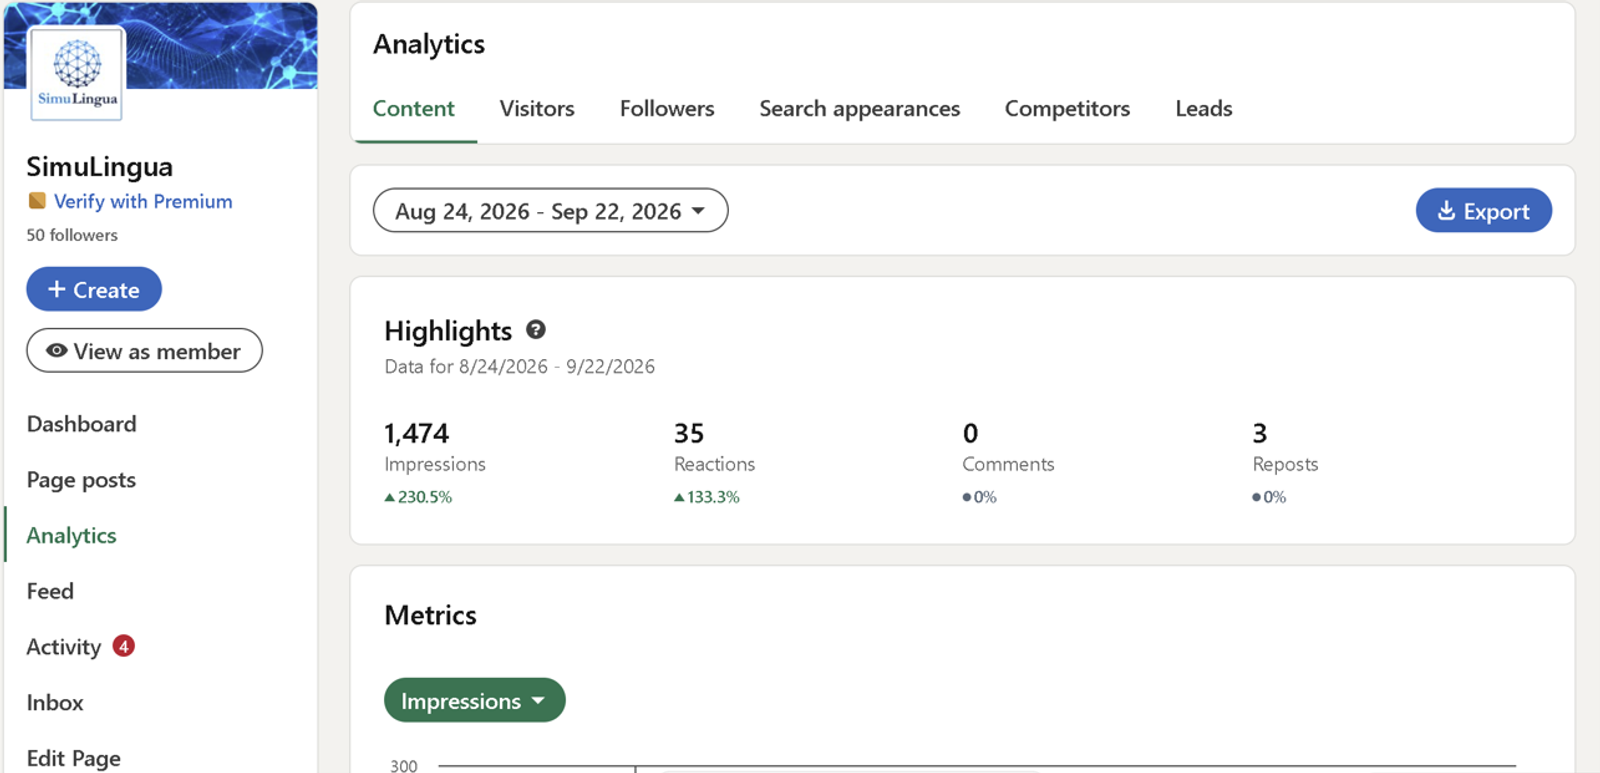Viewport: 1600px width, 773px height.
Task: Click the Data for 8/24/2026 - 9/22/2026 text
Action: pyautogui.click(x=520, y=366)
